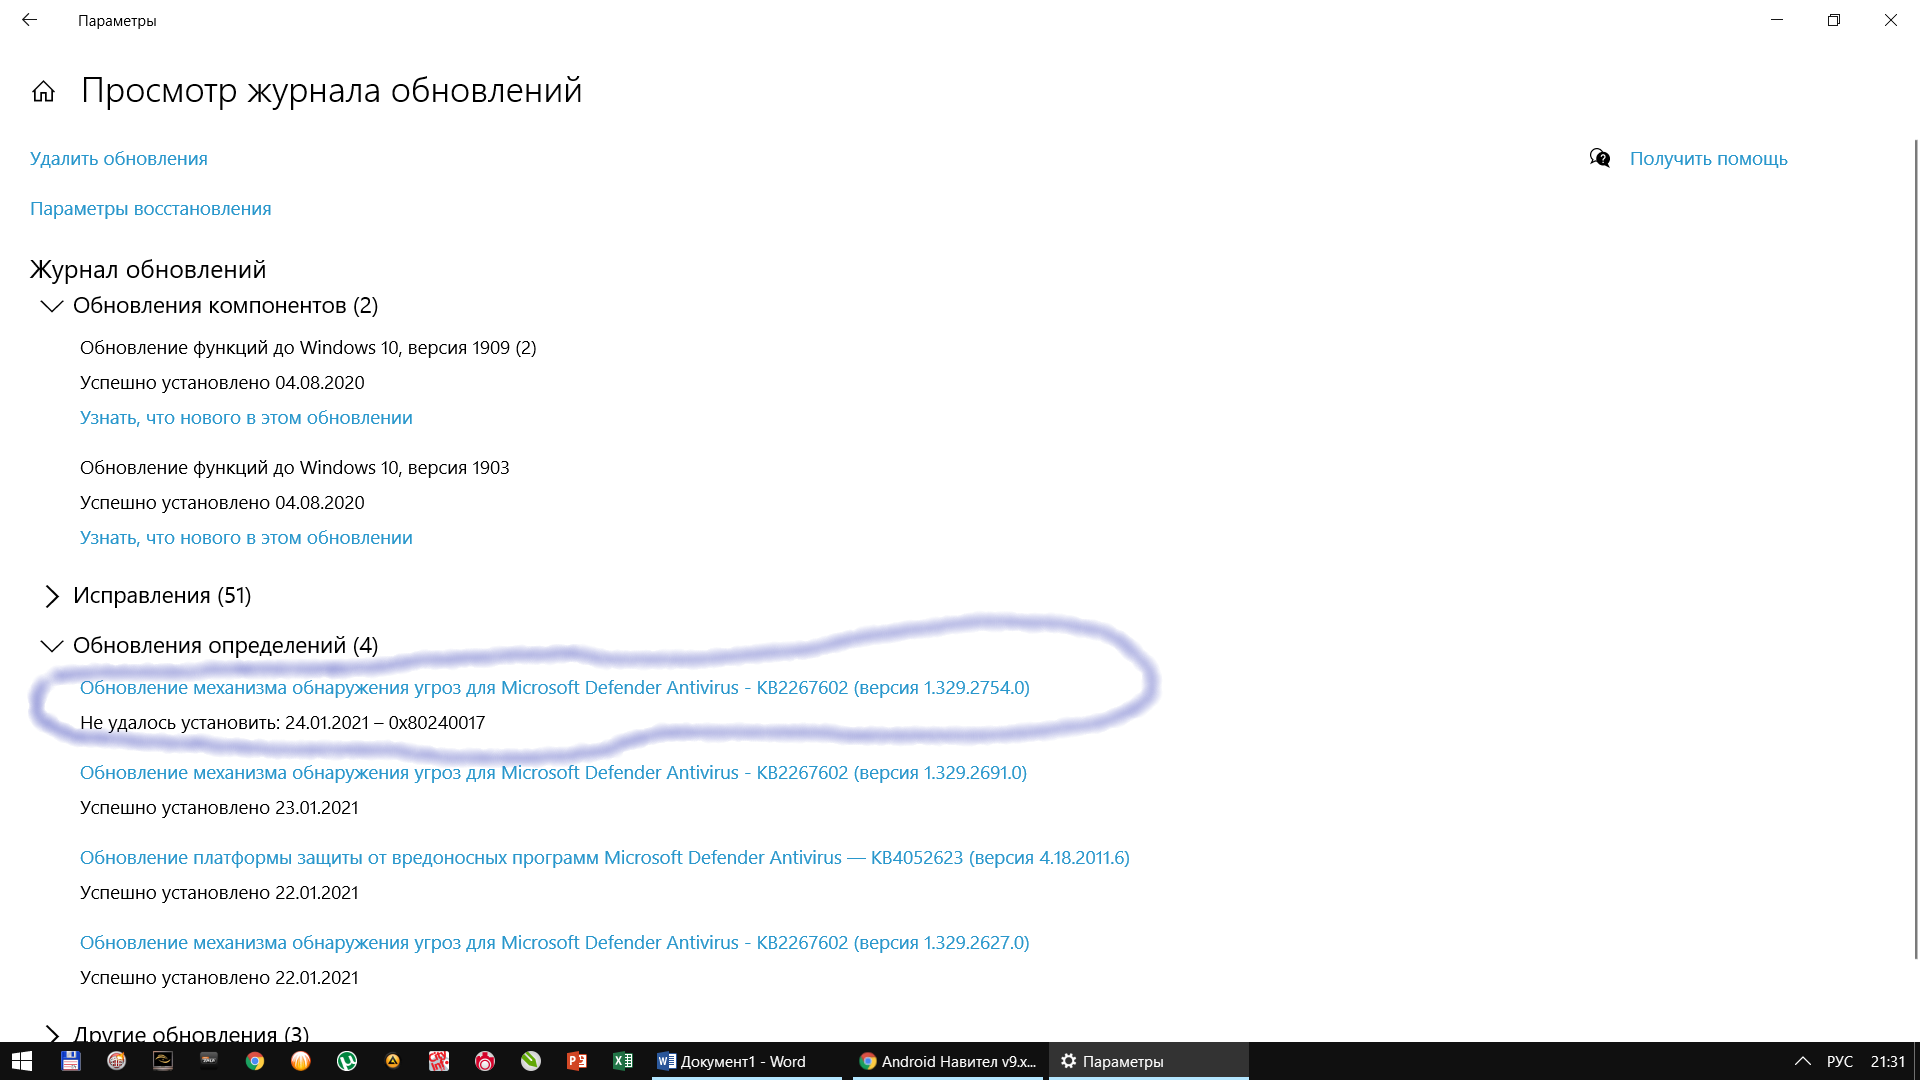Open the Удалить обновления link
Viewport: 1920px width, 1080px height.
119,159
